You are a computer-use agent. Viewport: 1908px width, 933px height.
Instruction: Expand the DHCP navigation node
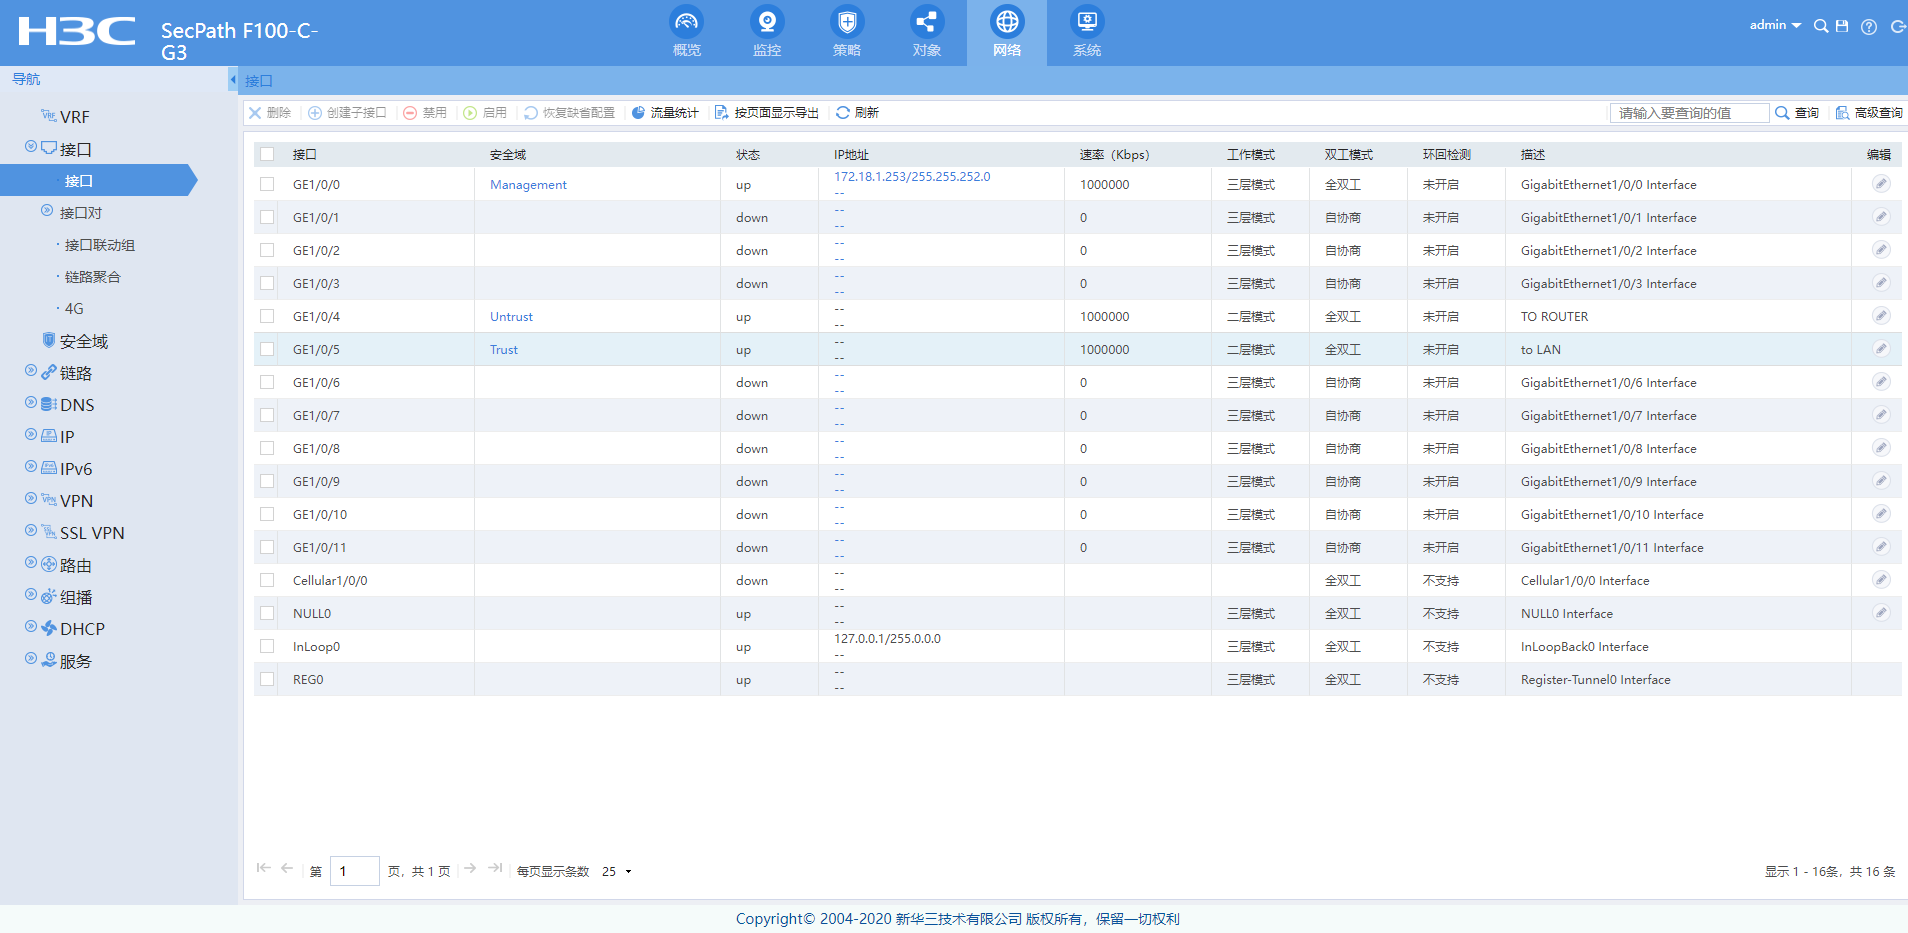(31, 627)
